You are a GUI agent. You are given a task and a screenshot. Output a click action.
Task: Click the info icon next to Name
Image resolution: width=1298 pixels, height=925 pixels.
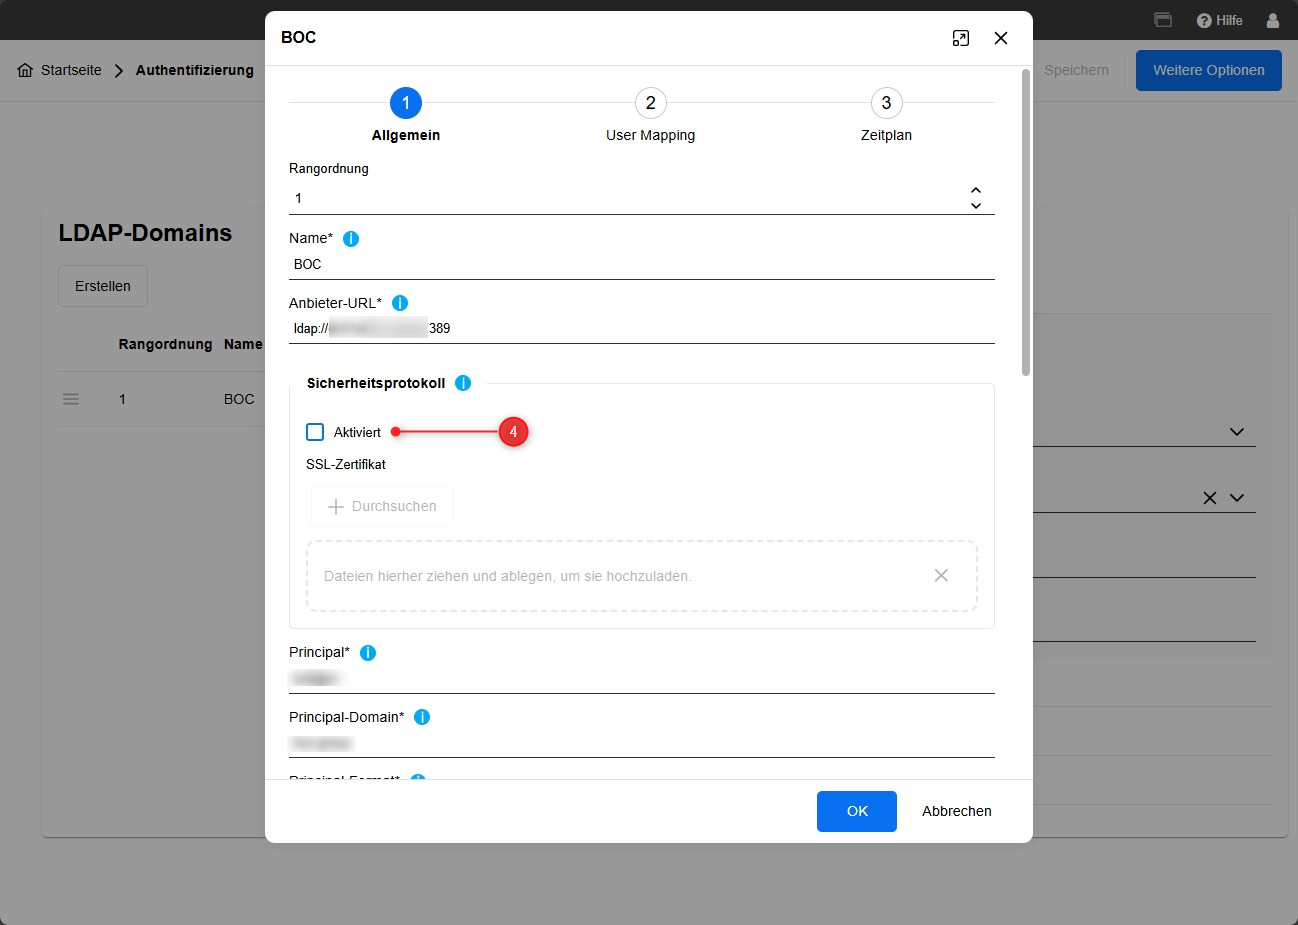pos(351,239)
